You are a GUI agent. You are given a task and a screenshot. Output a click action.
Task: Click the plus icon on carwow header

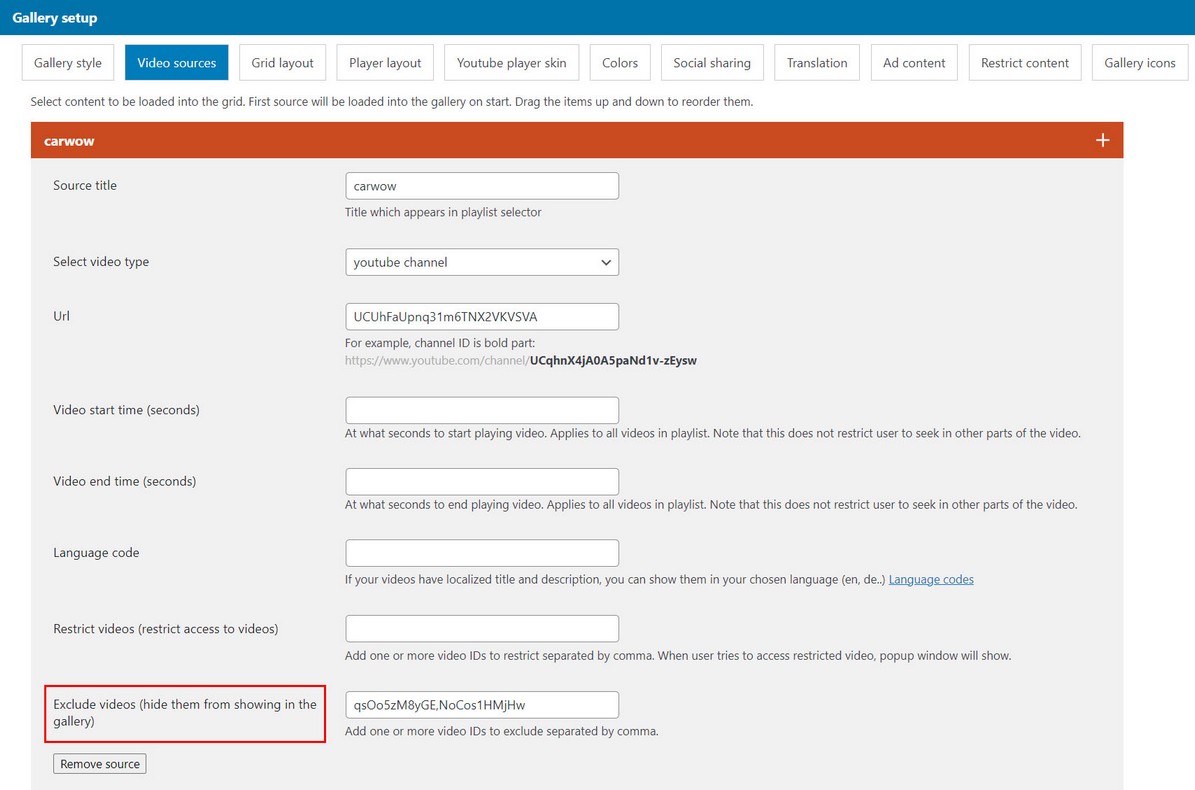coord(1102,140)
